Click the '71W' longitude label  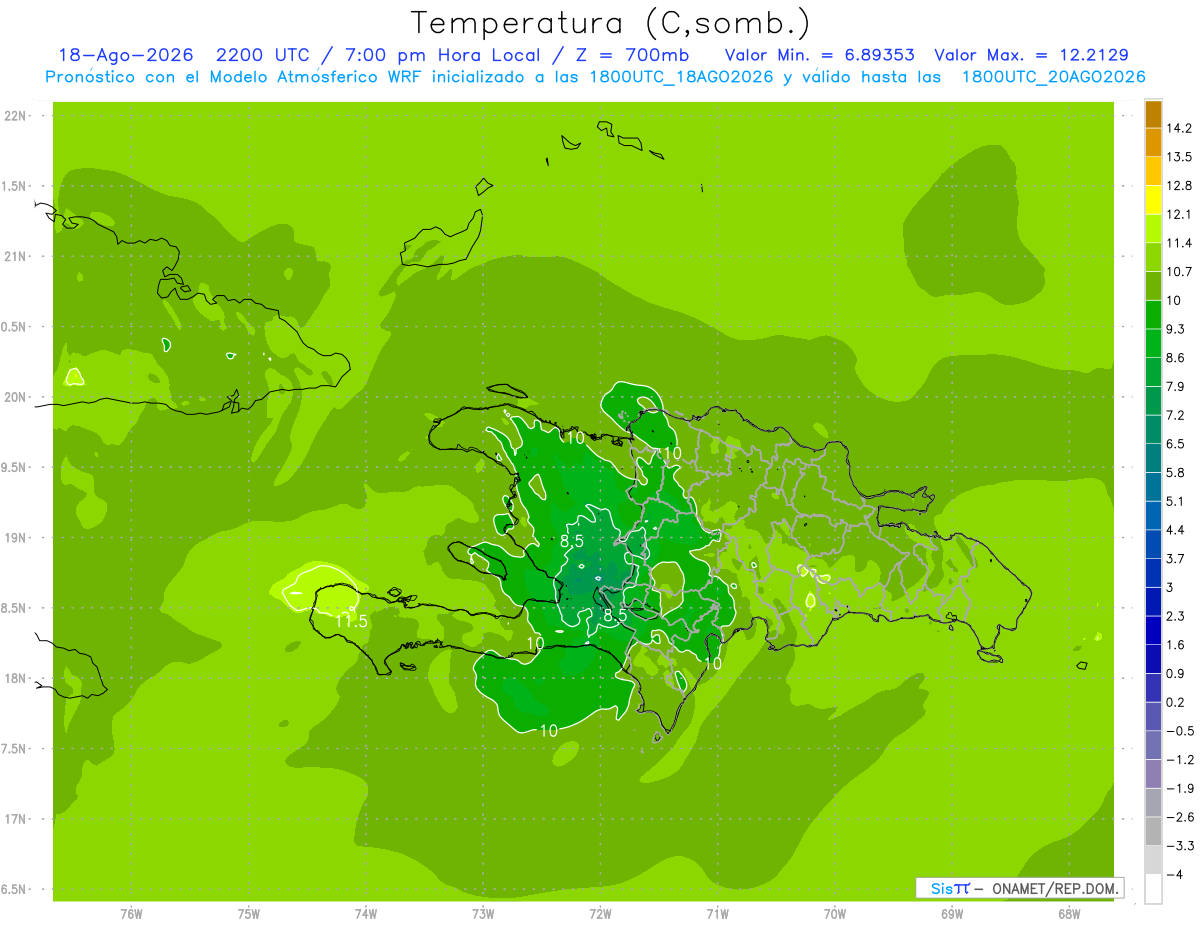(x=717, y=914)
